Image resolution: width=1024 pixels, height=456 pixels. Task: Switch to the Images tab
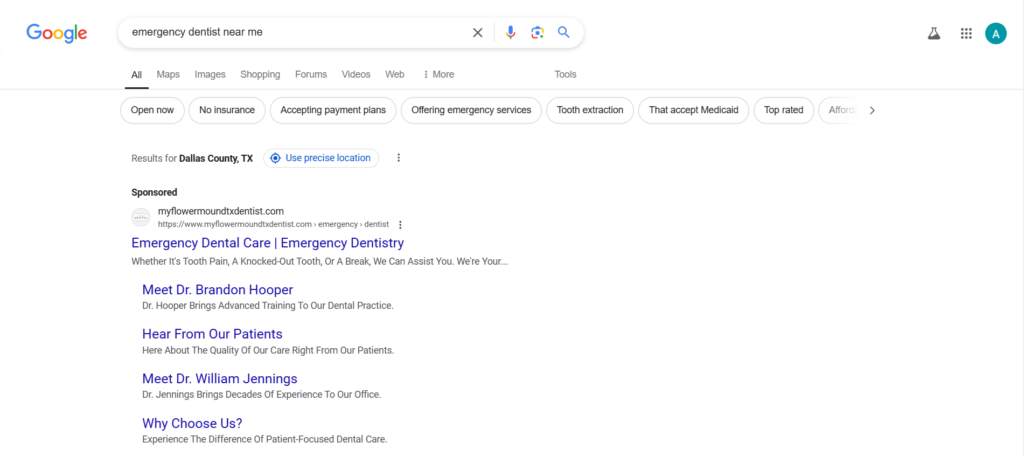pyautogui.click(x=210, y=74)
